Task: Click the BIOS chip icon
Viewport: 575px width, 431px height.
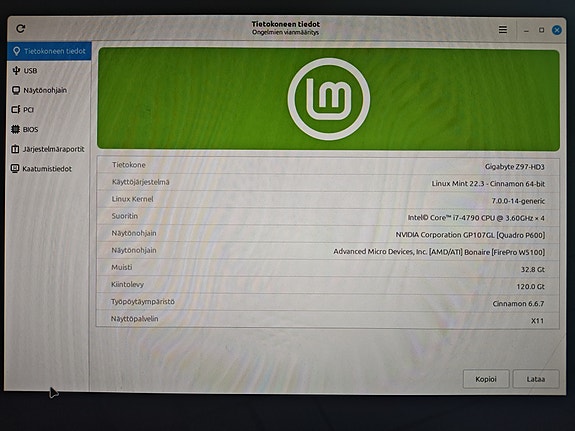Action: [15, 129]
